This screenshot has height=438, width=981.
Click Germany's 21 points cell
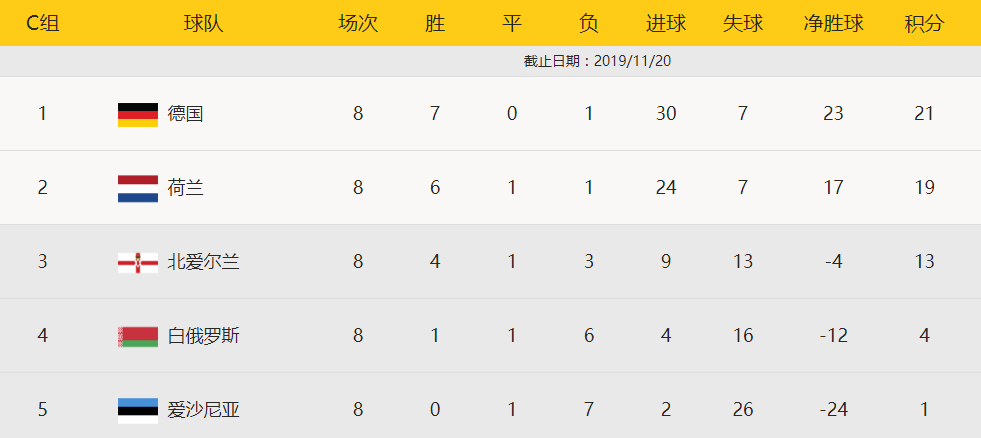[x=924, y=114]
